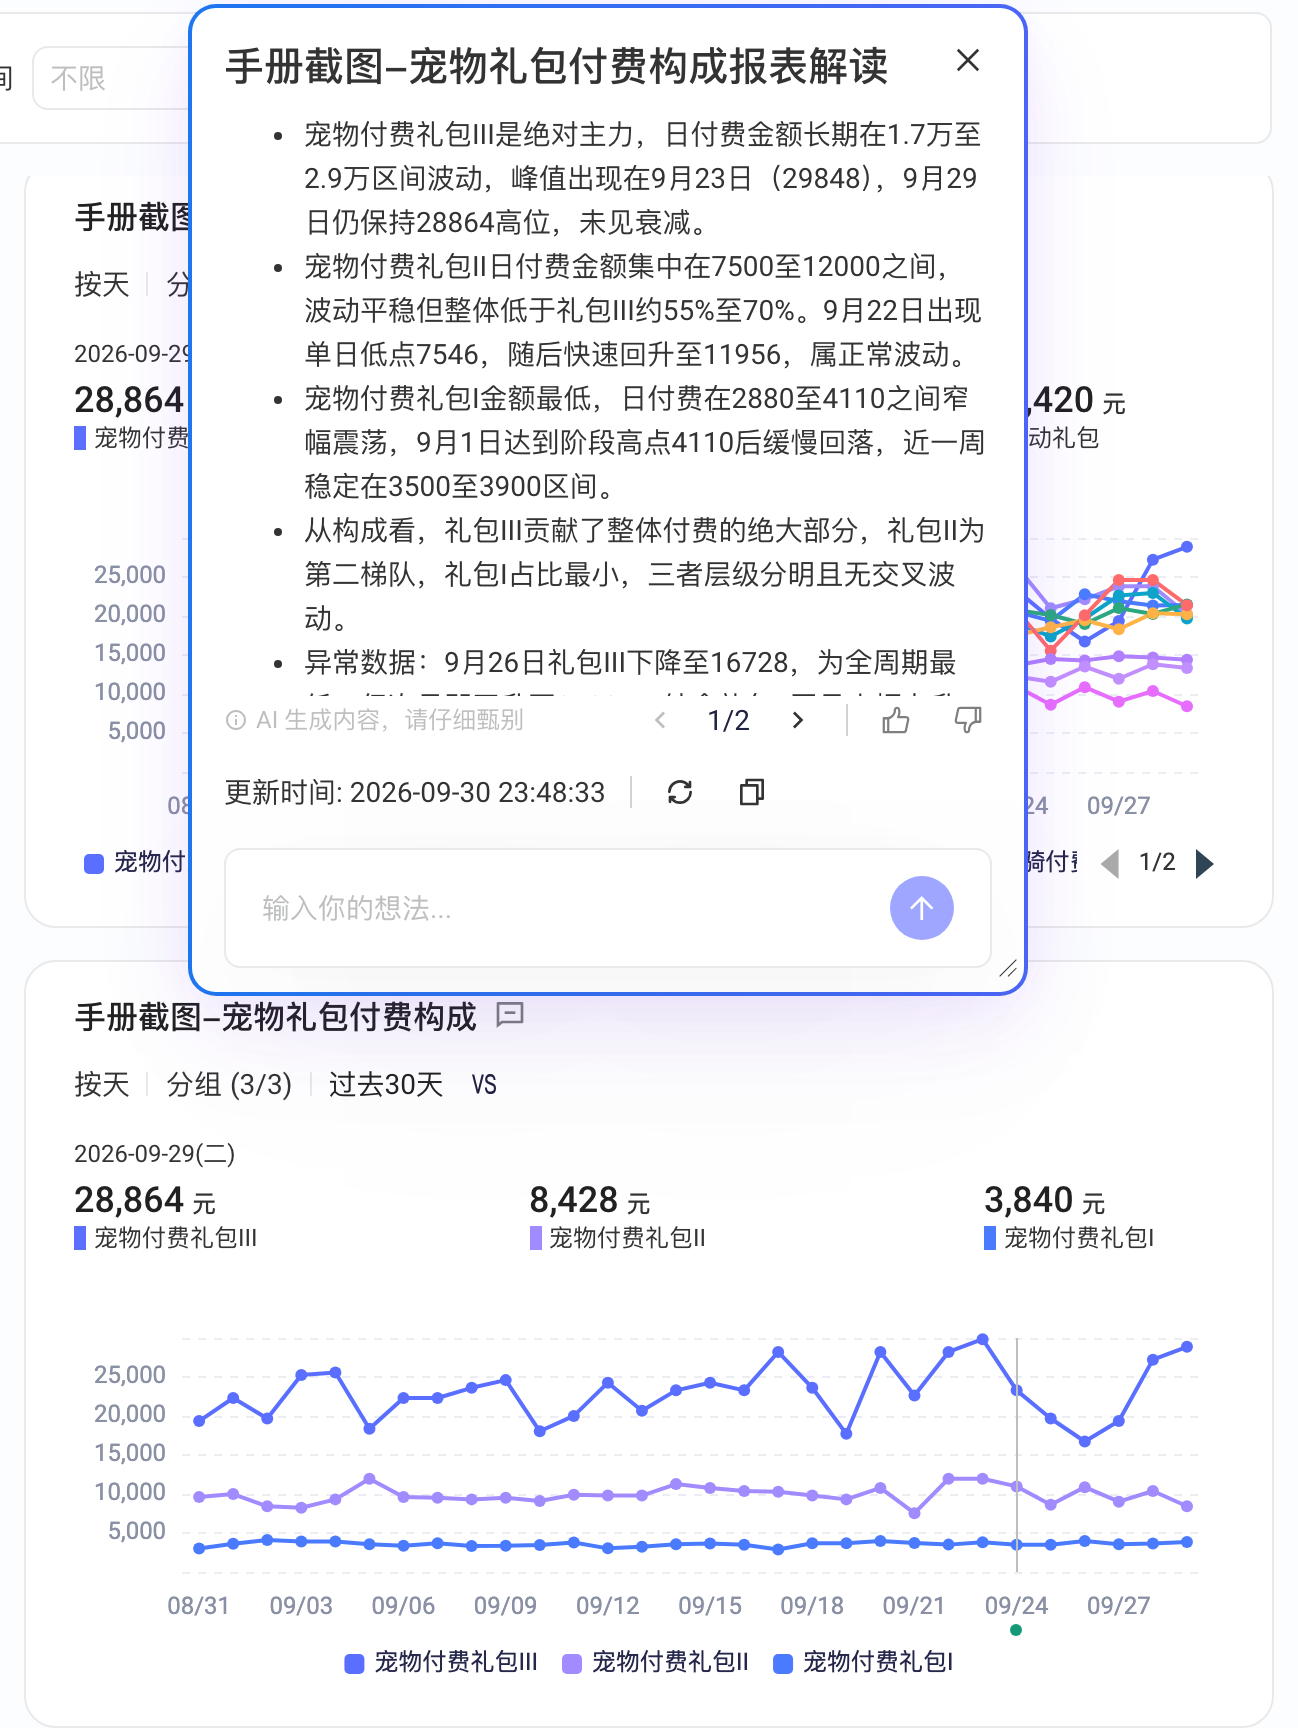The height and width of the screenshot is (1728, 1298).
Task: Click the 3,840 元 礼包I value
Action: [1045, 1200]
